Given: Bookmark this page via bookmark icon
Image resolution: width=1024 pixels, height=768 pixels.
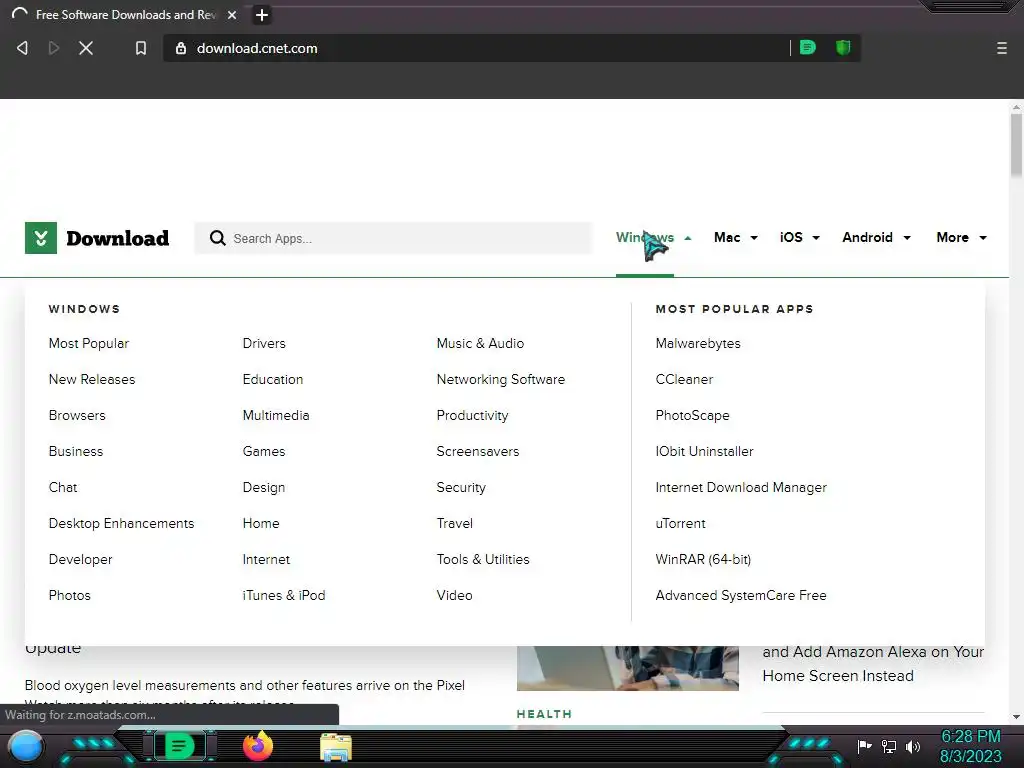Looking at the screenshot, I should pos(140,48).
